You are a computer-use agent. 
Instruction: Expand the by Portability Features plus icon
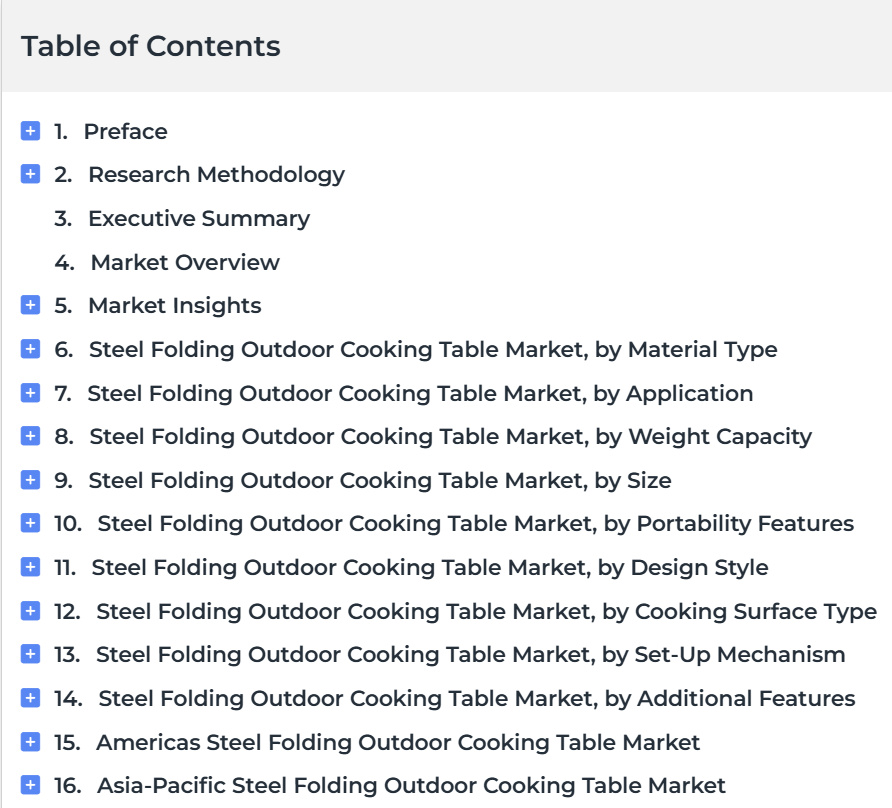pos(30,523)
